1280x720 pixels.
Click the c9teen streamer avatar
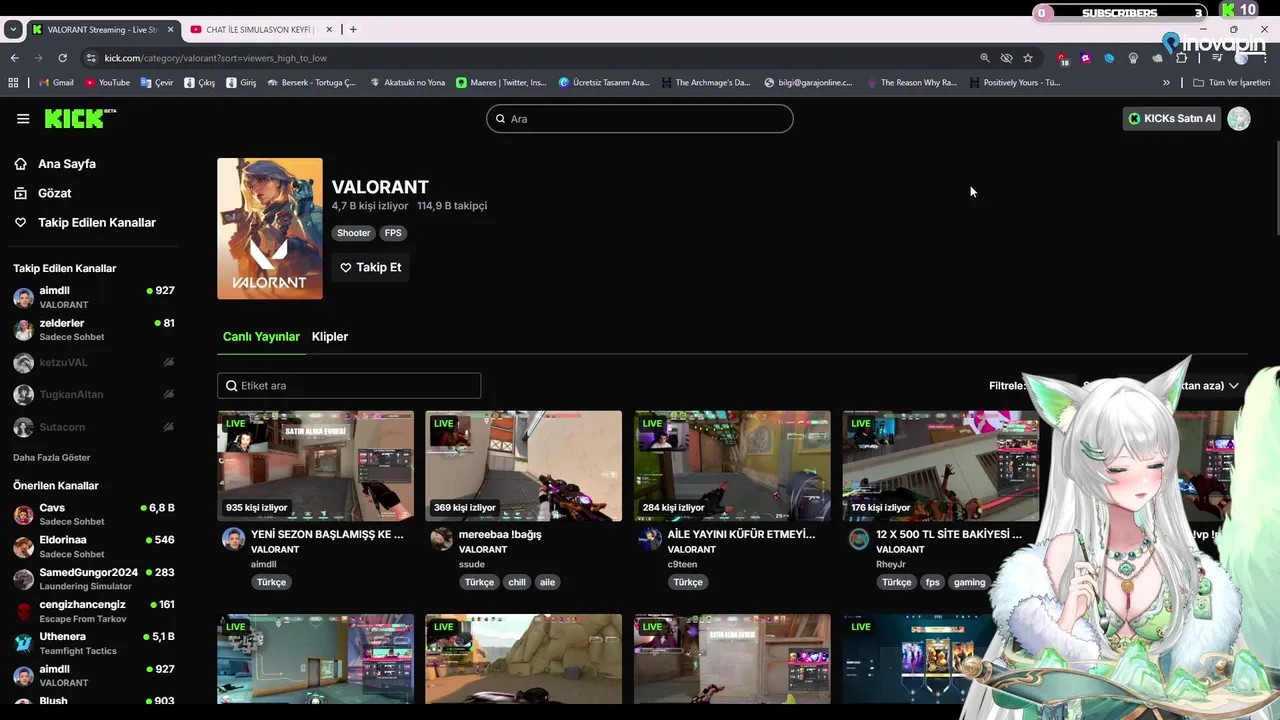(x=650, y=540)
